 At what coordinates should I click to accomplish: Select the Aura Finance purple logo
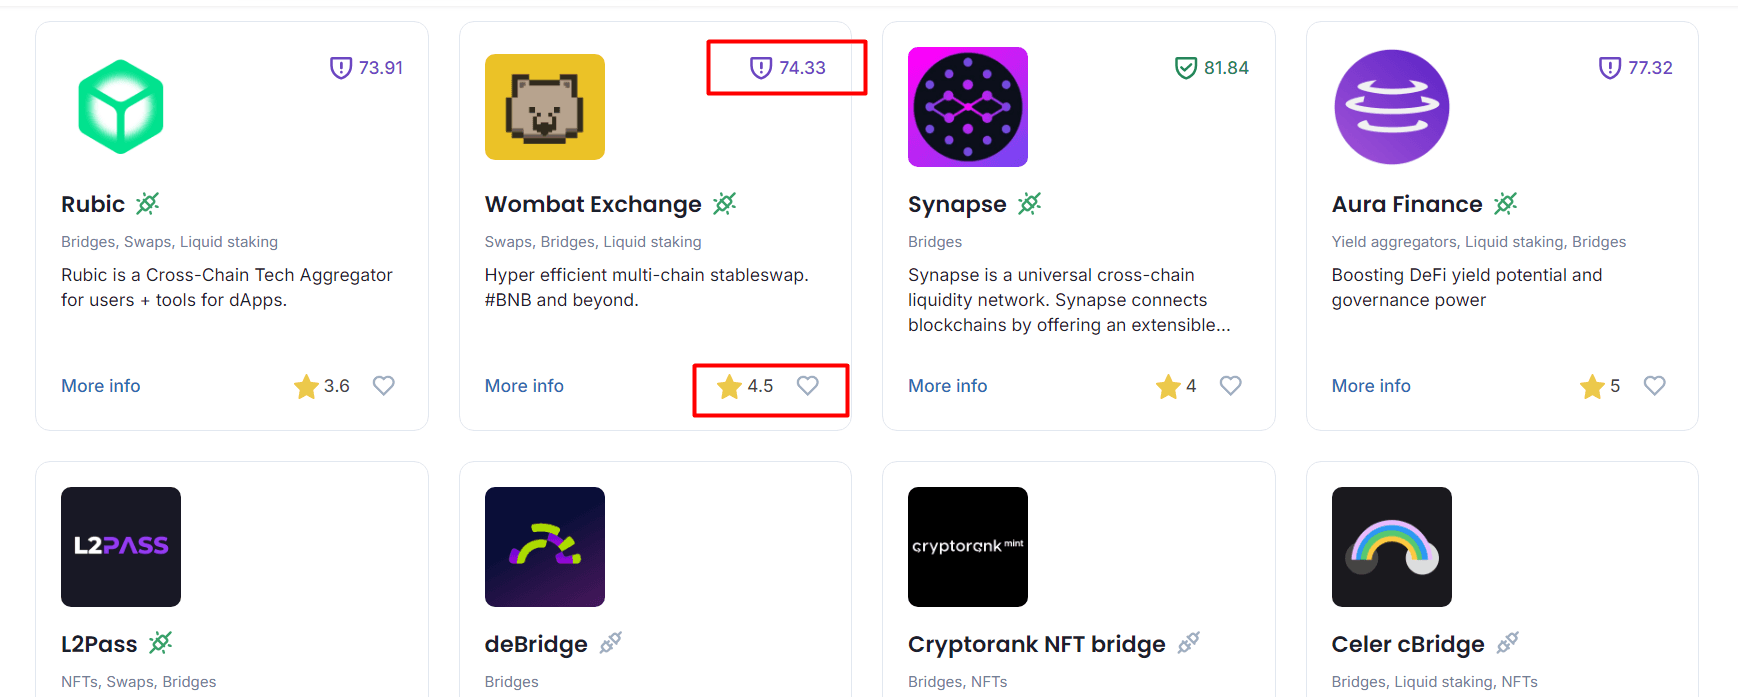pos(1392,107)
